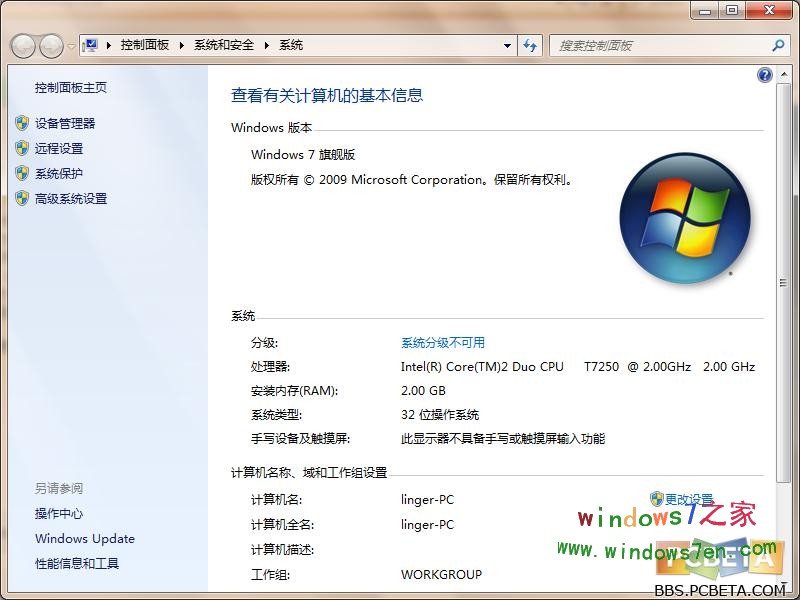The height and width of the screenshot is (600, 800).
Task: Select 控制面板主页 at the top
Action: coord(69,87)
